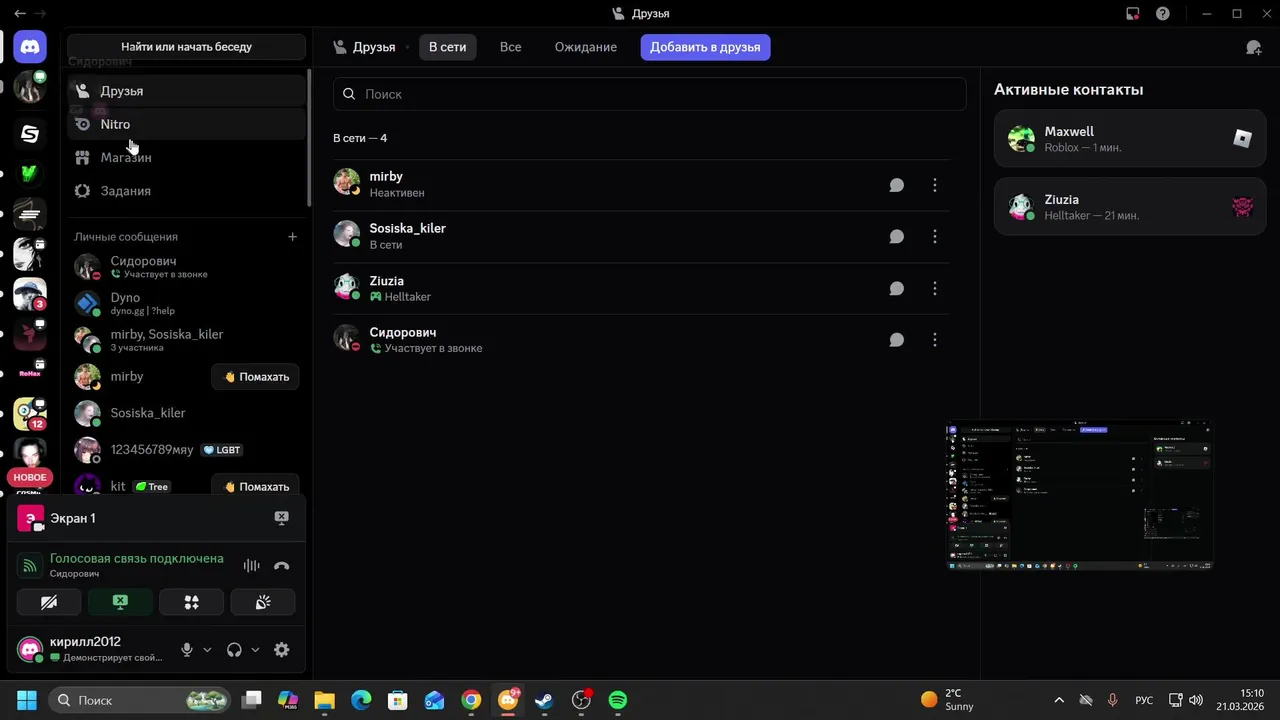Open Друзья in the sidebar
The image size is (1280, 720).
click(x=187, y=91)
